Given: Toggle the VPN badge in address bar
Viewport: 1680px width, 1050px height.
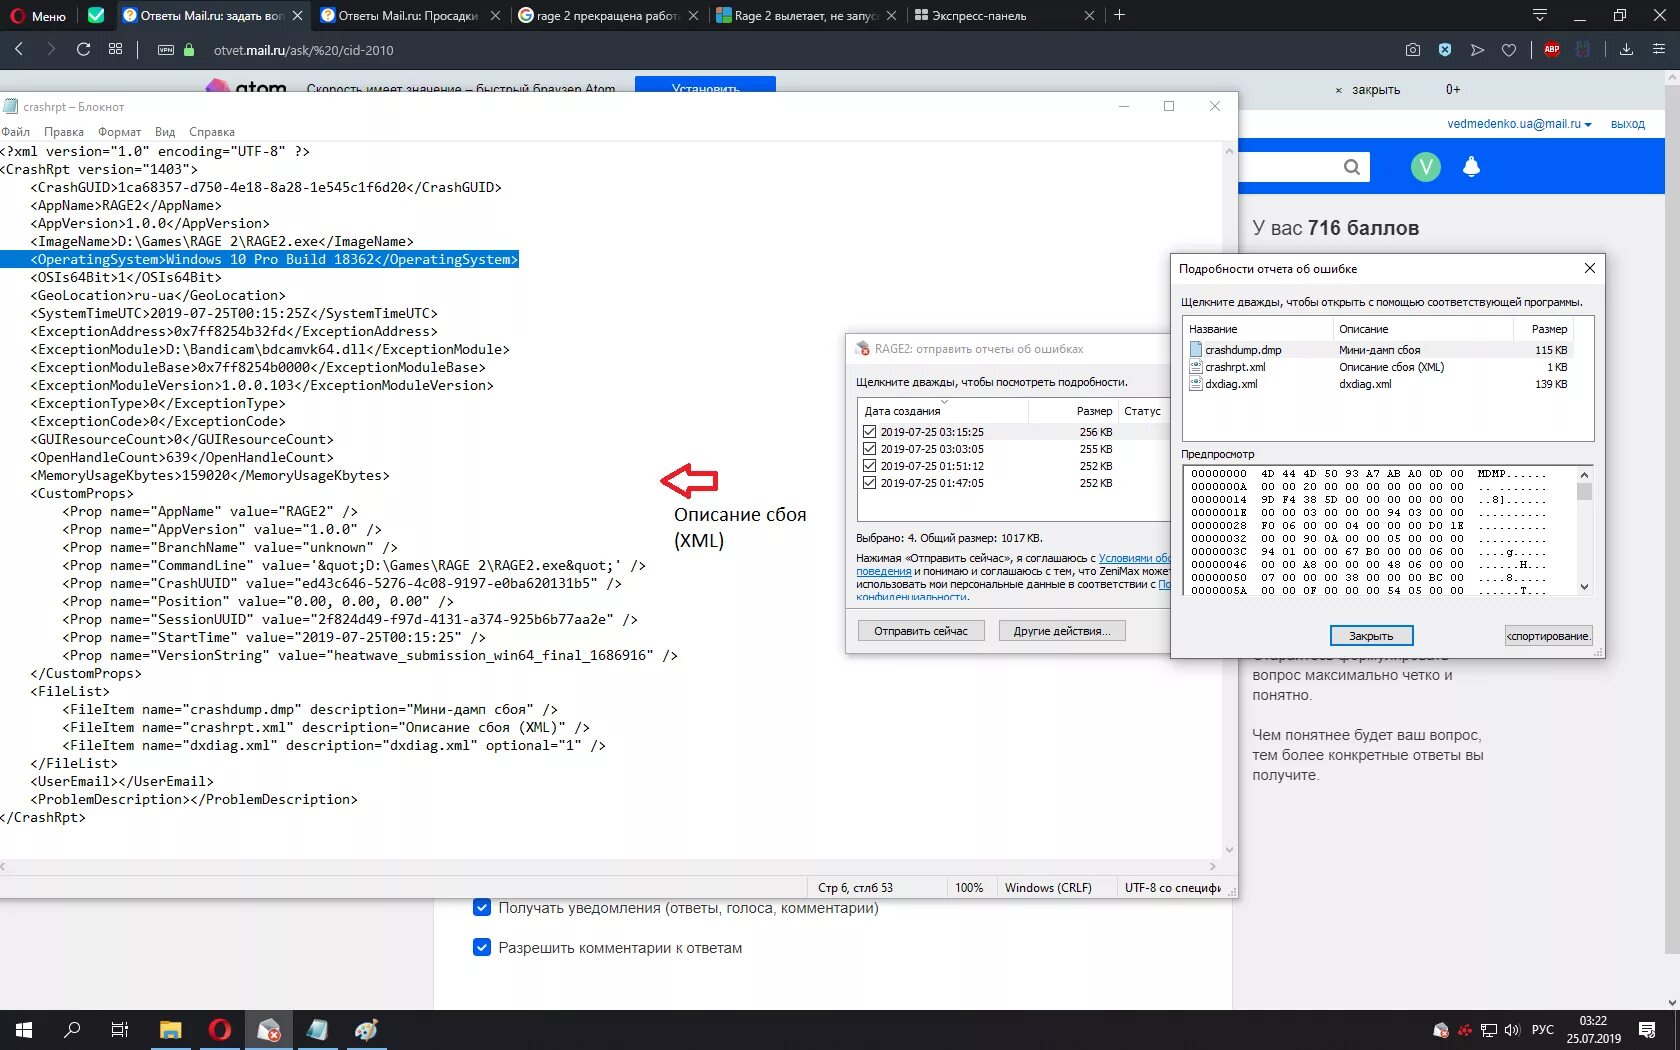Looking at the screenshot, I should [x=166, y=50].
